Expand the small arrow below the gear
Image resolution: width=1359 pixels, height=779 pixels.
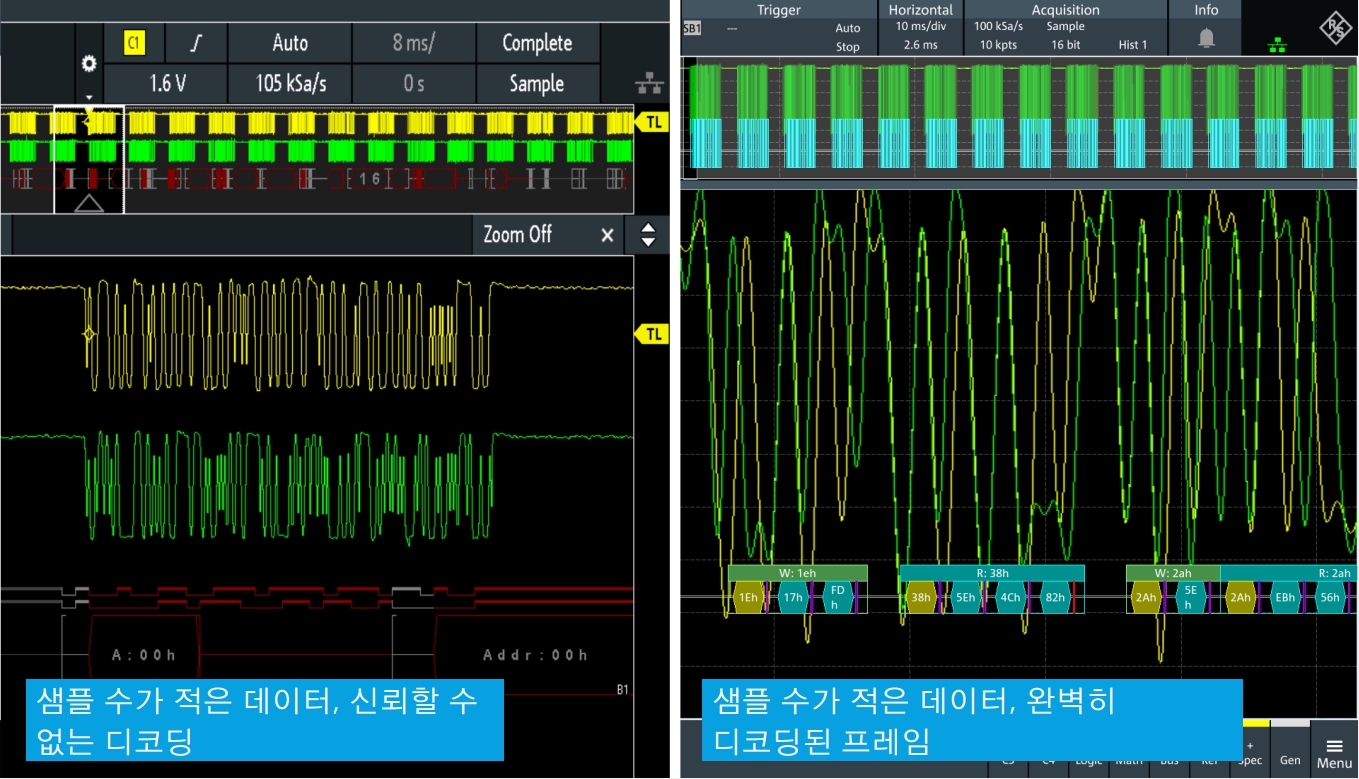(x=89, y=97)
